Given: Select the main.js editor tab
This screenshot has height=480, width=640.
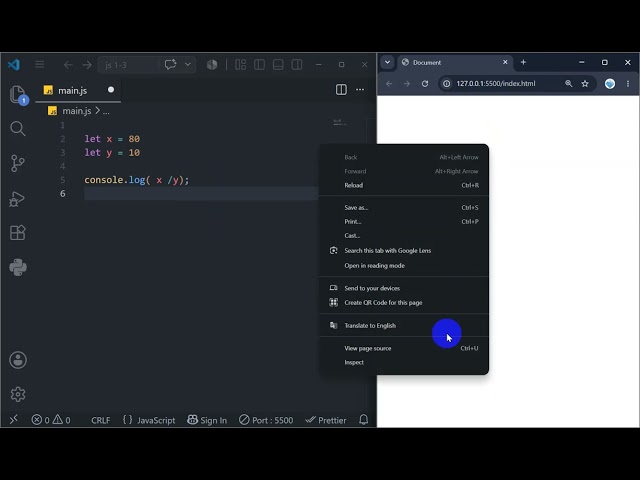Looking at the screenshot, I should pos(78,90).
